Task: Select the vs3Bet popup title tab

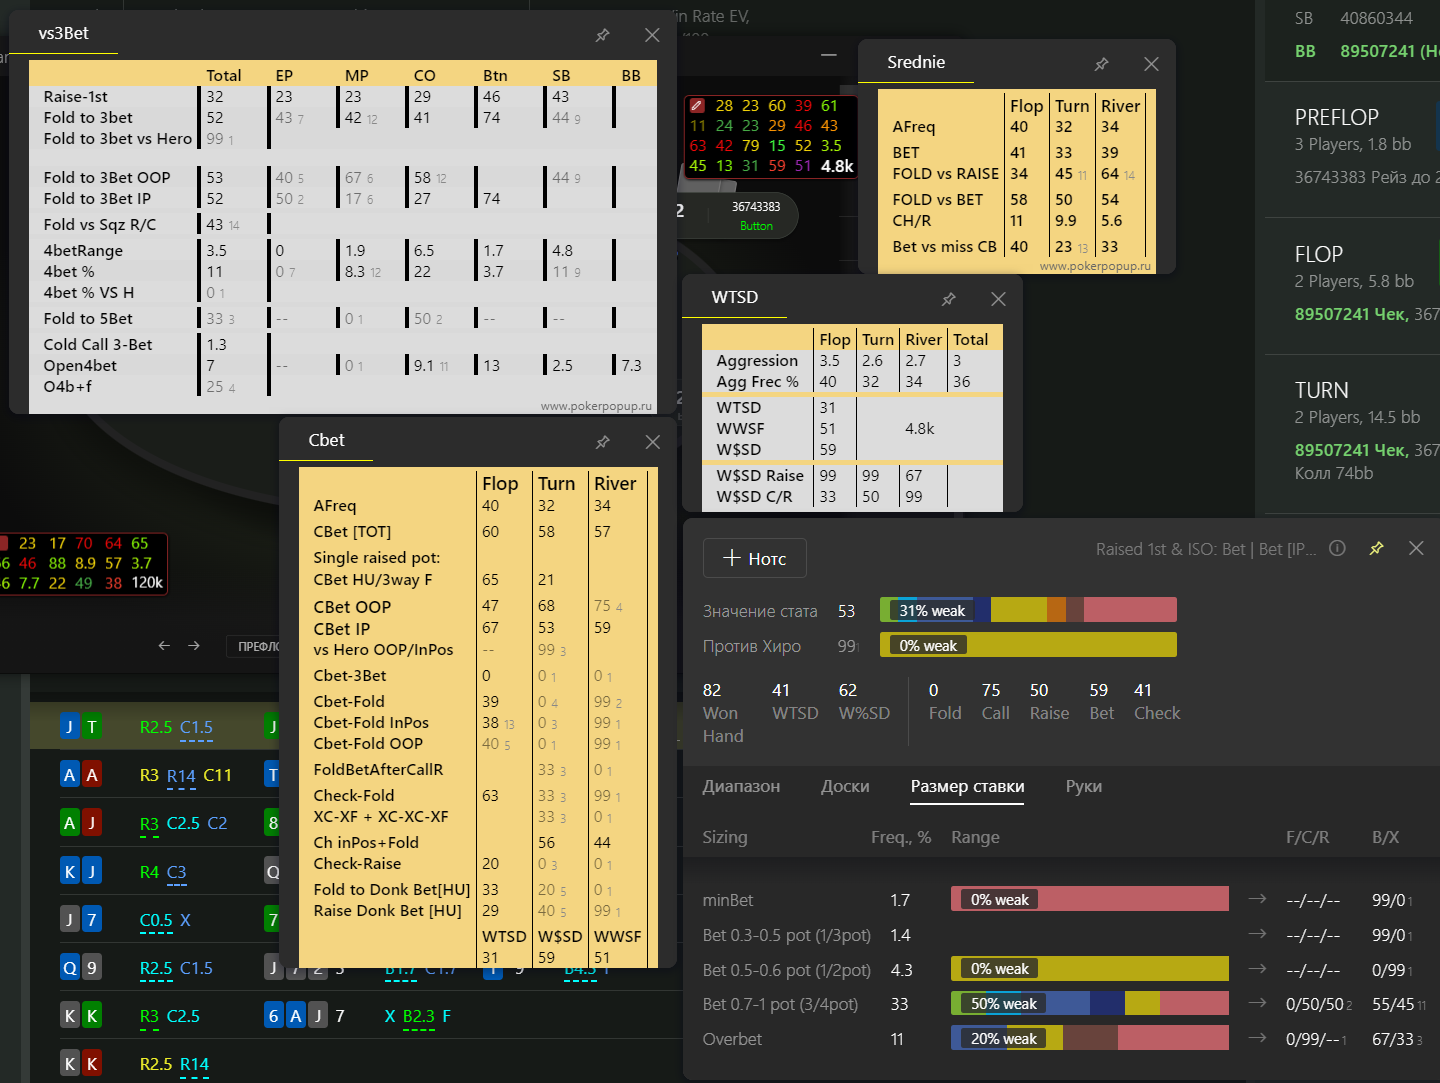Action: point(63,33)
